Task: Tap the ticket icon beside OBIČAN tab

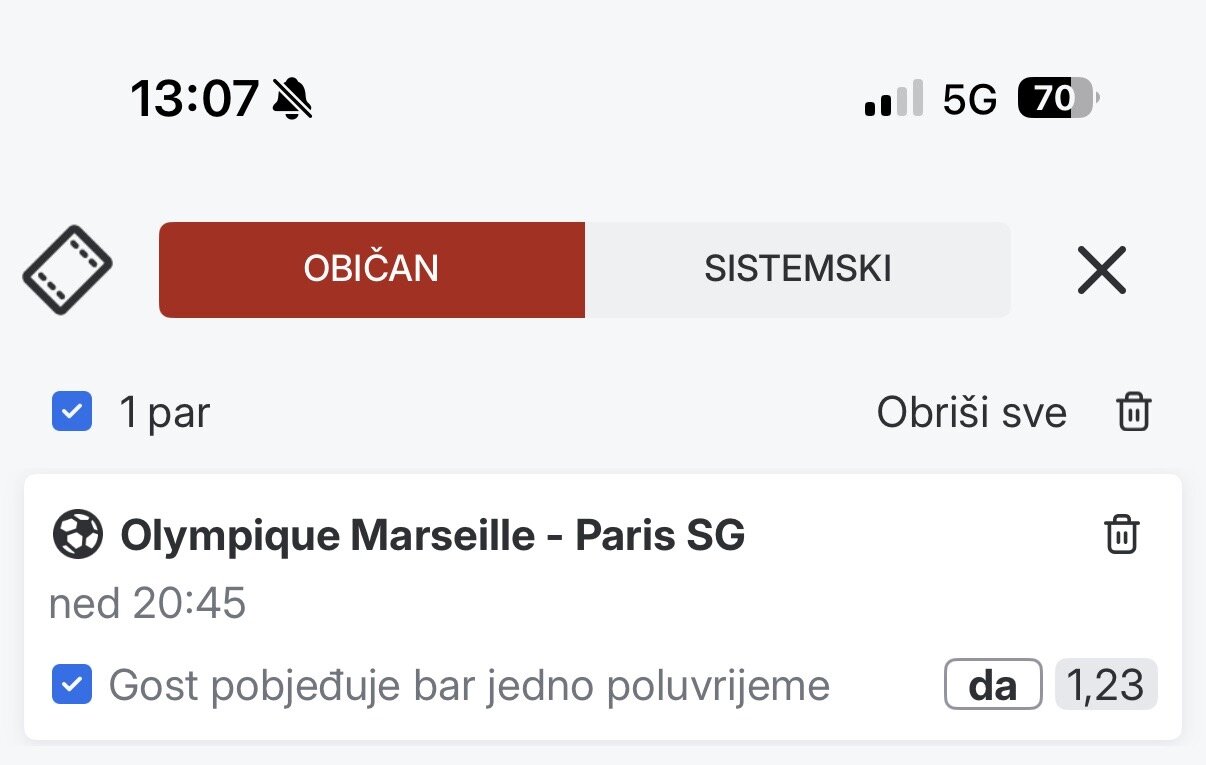Action: (x=67, y=270)
